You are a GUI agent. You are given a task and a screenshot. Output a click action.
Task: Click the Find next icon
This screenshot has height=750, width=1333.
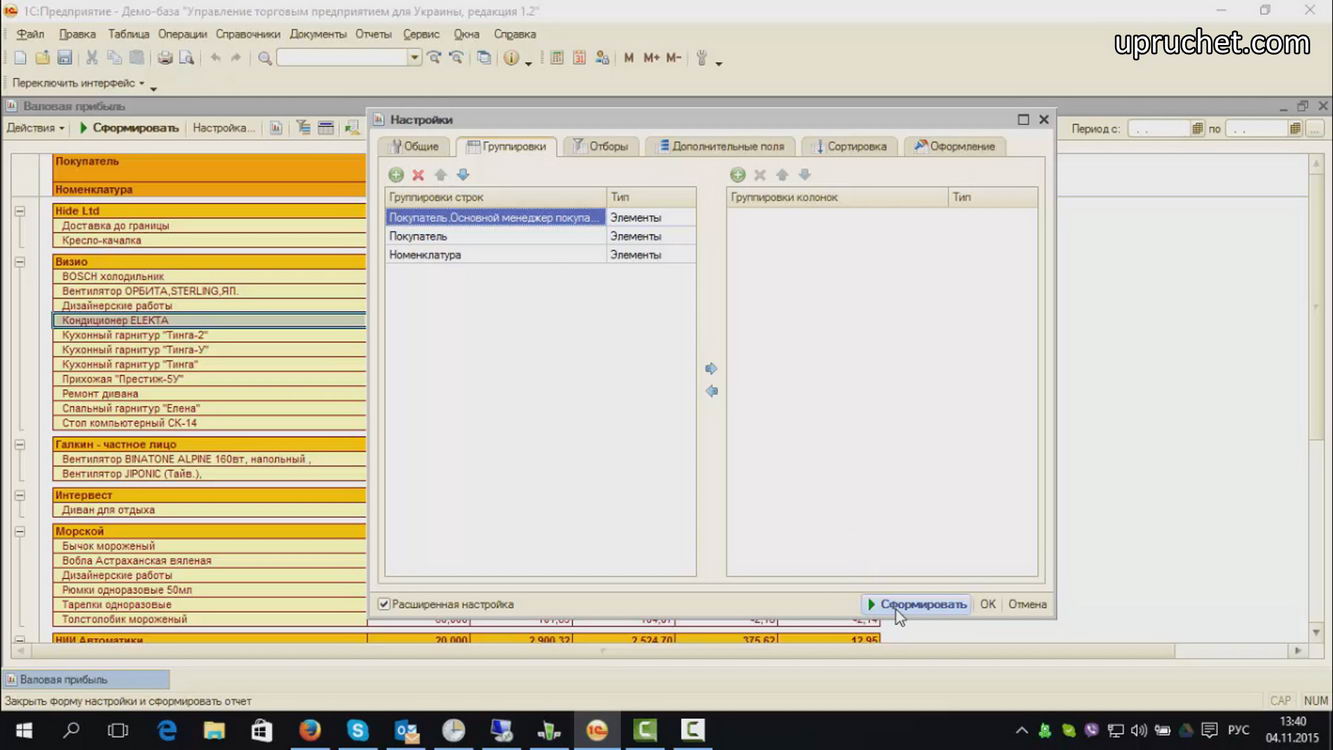click(x=434, y=58)
